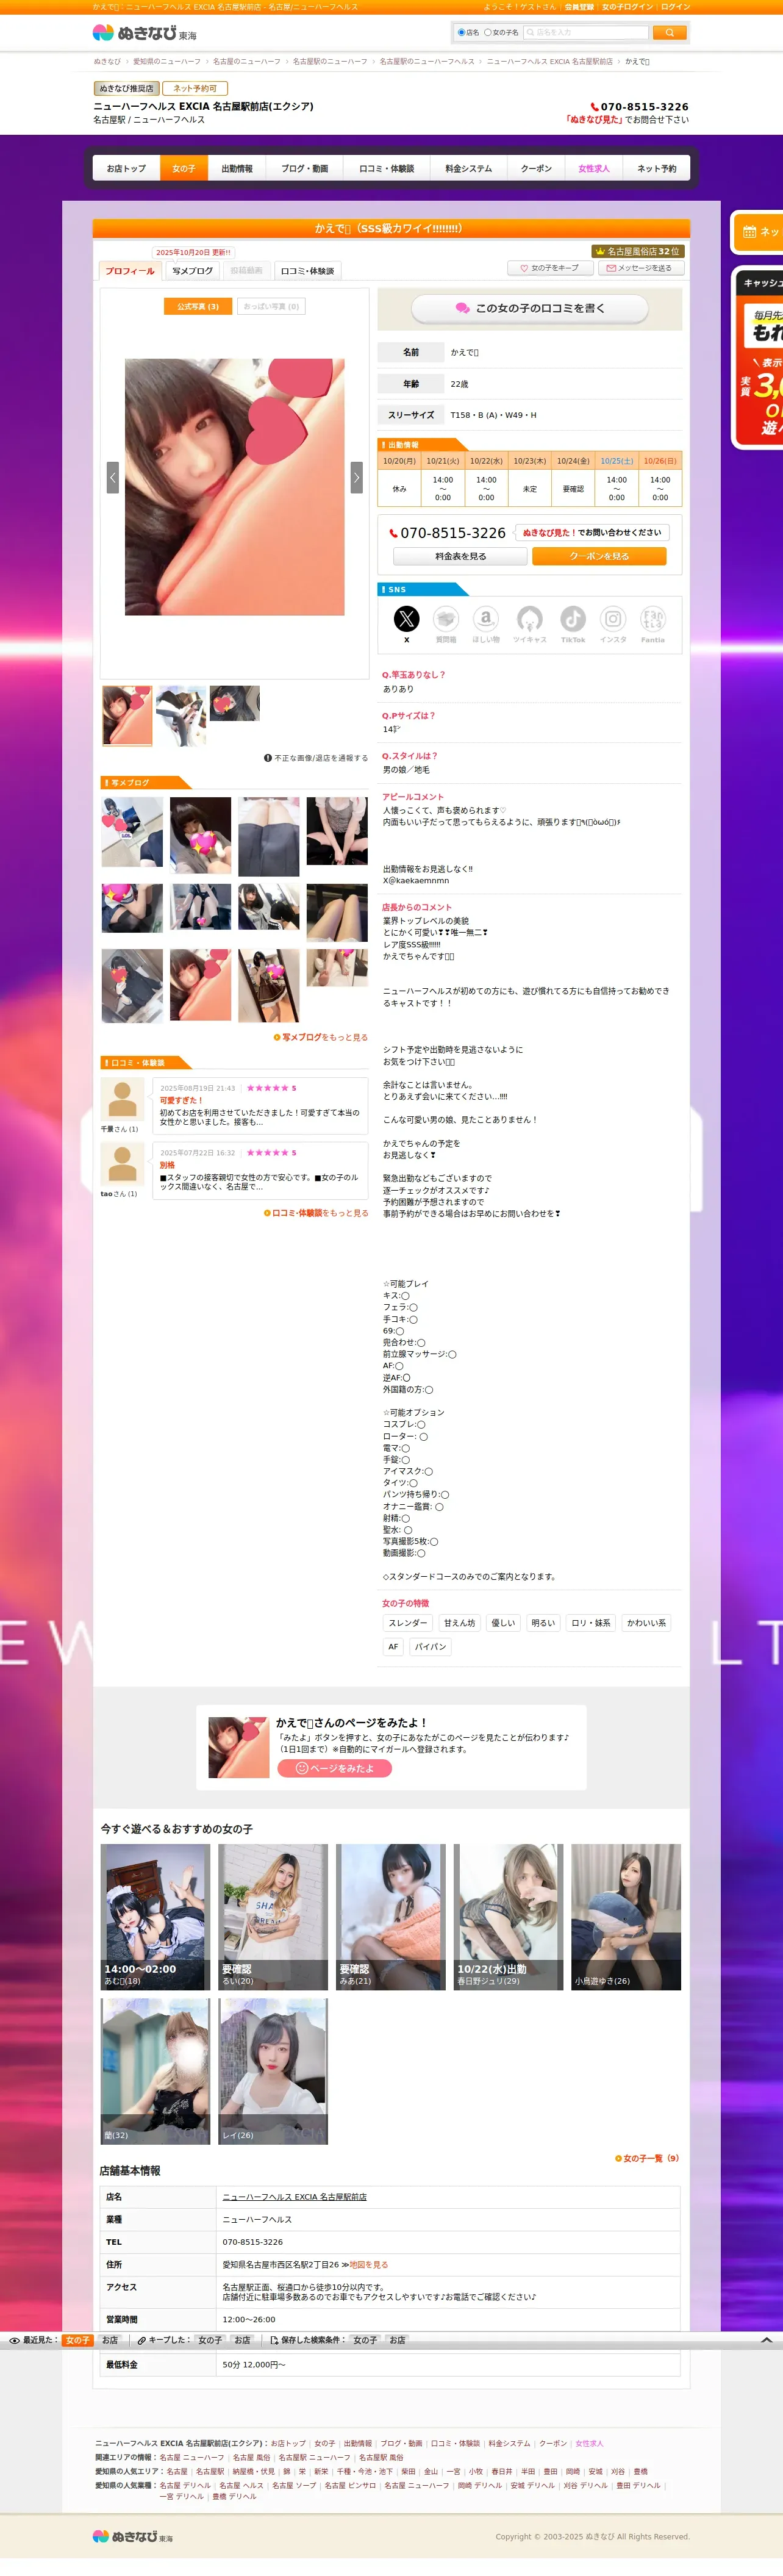This screenshot has height=2576, width=783.
Task: Open the 質問箱 question box icon
Action: click(x=446, y=619)
